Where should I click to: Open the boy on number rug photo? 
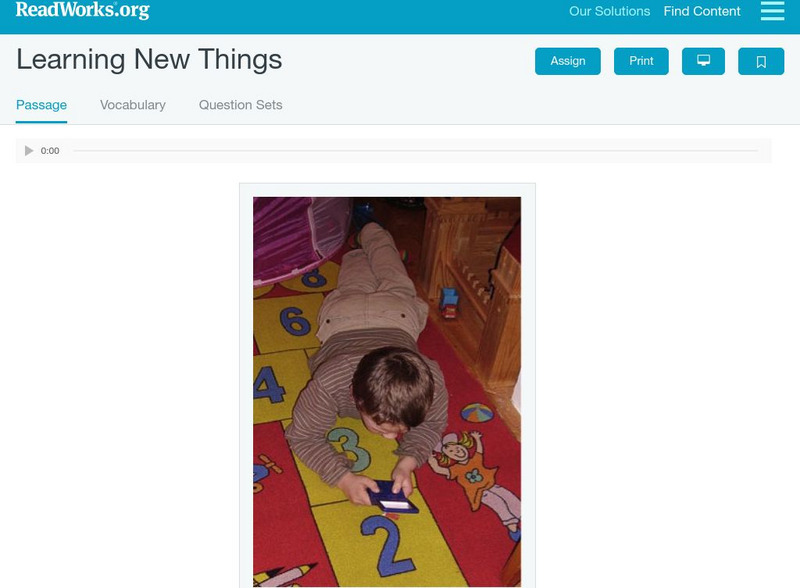point(387,392)
